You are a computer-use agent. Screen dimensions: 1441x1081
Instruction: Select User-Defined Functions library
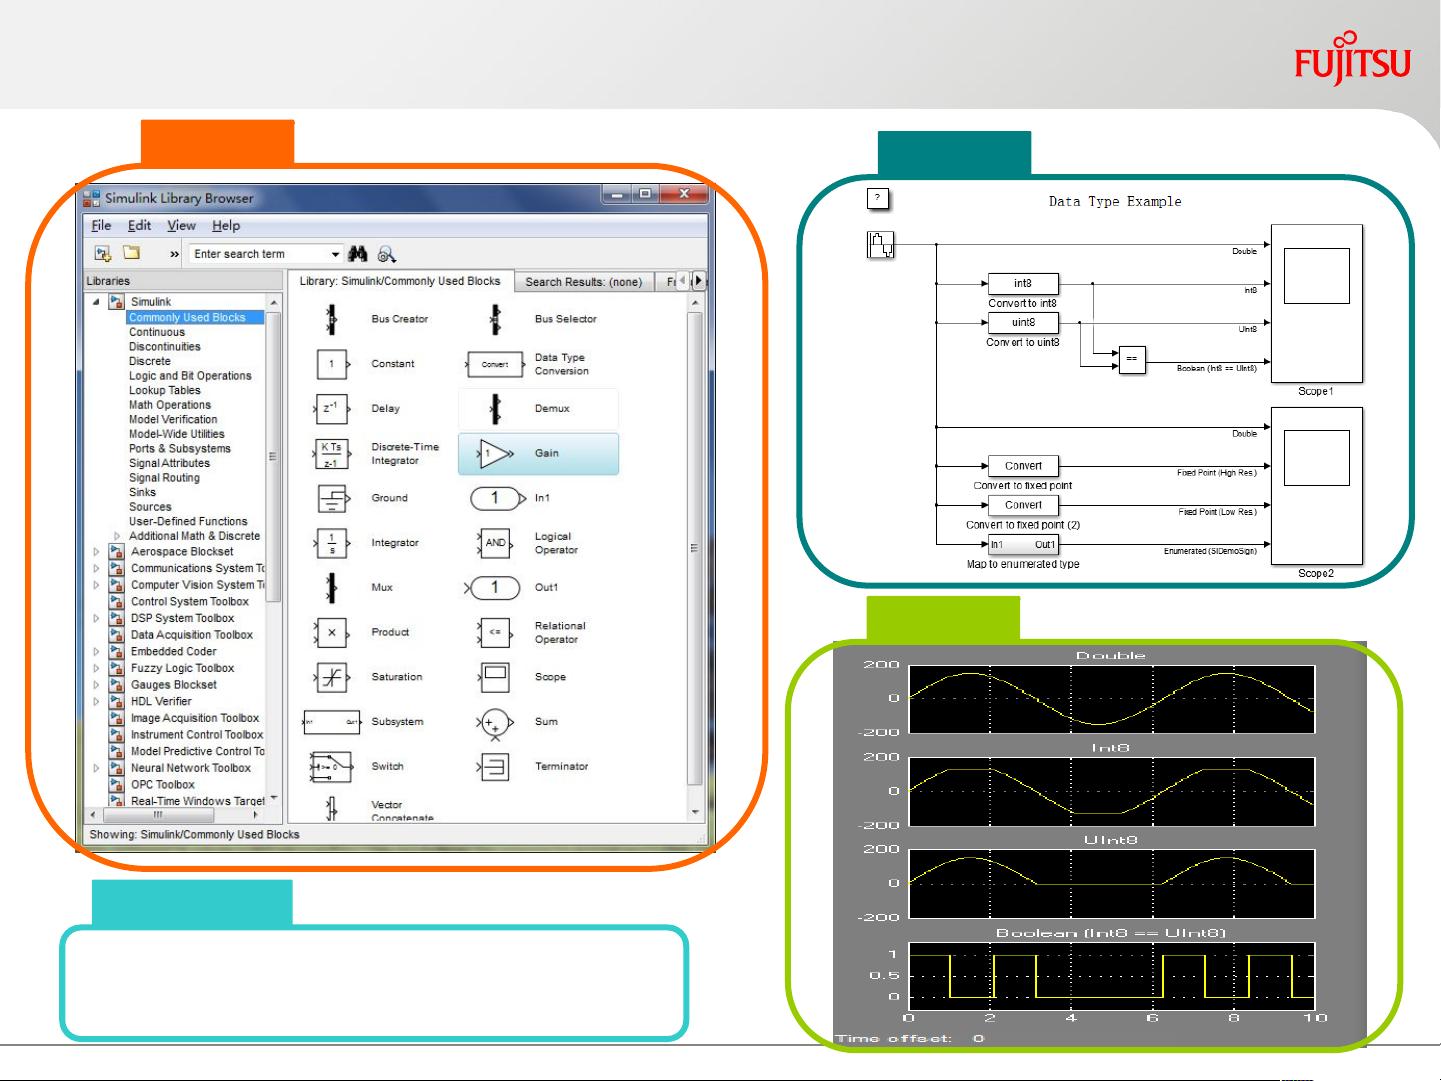(x=188, y=521)
